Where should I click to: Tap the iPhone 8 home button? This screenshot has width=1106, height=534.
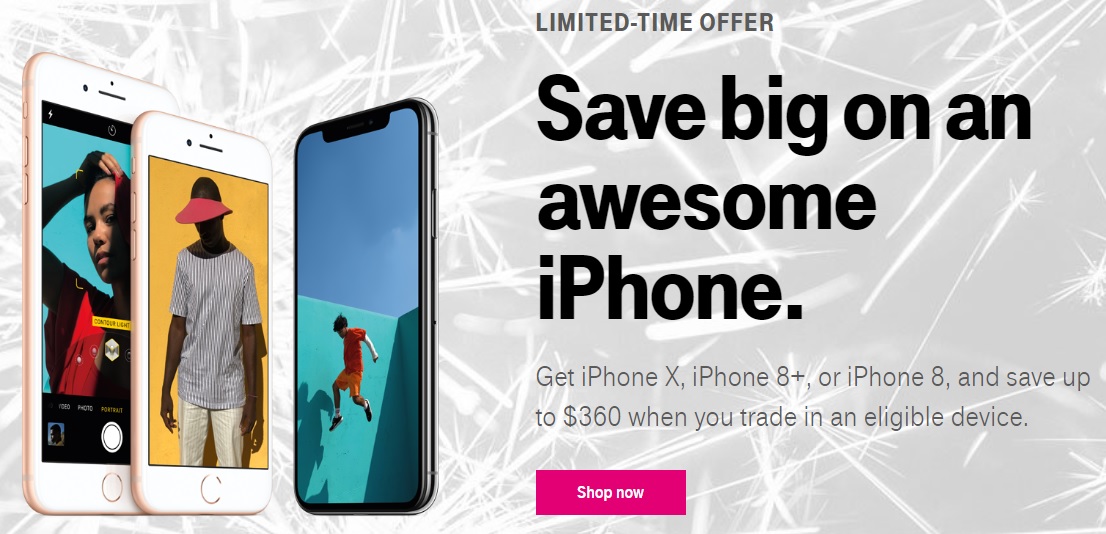pyautogui.click(x=211, y=489)
